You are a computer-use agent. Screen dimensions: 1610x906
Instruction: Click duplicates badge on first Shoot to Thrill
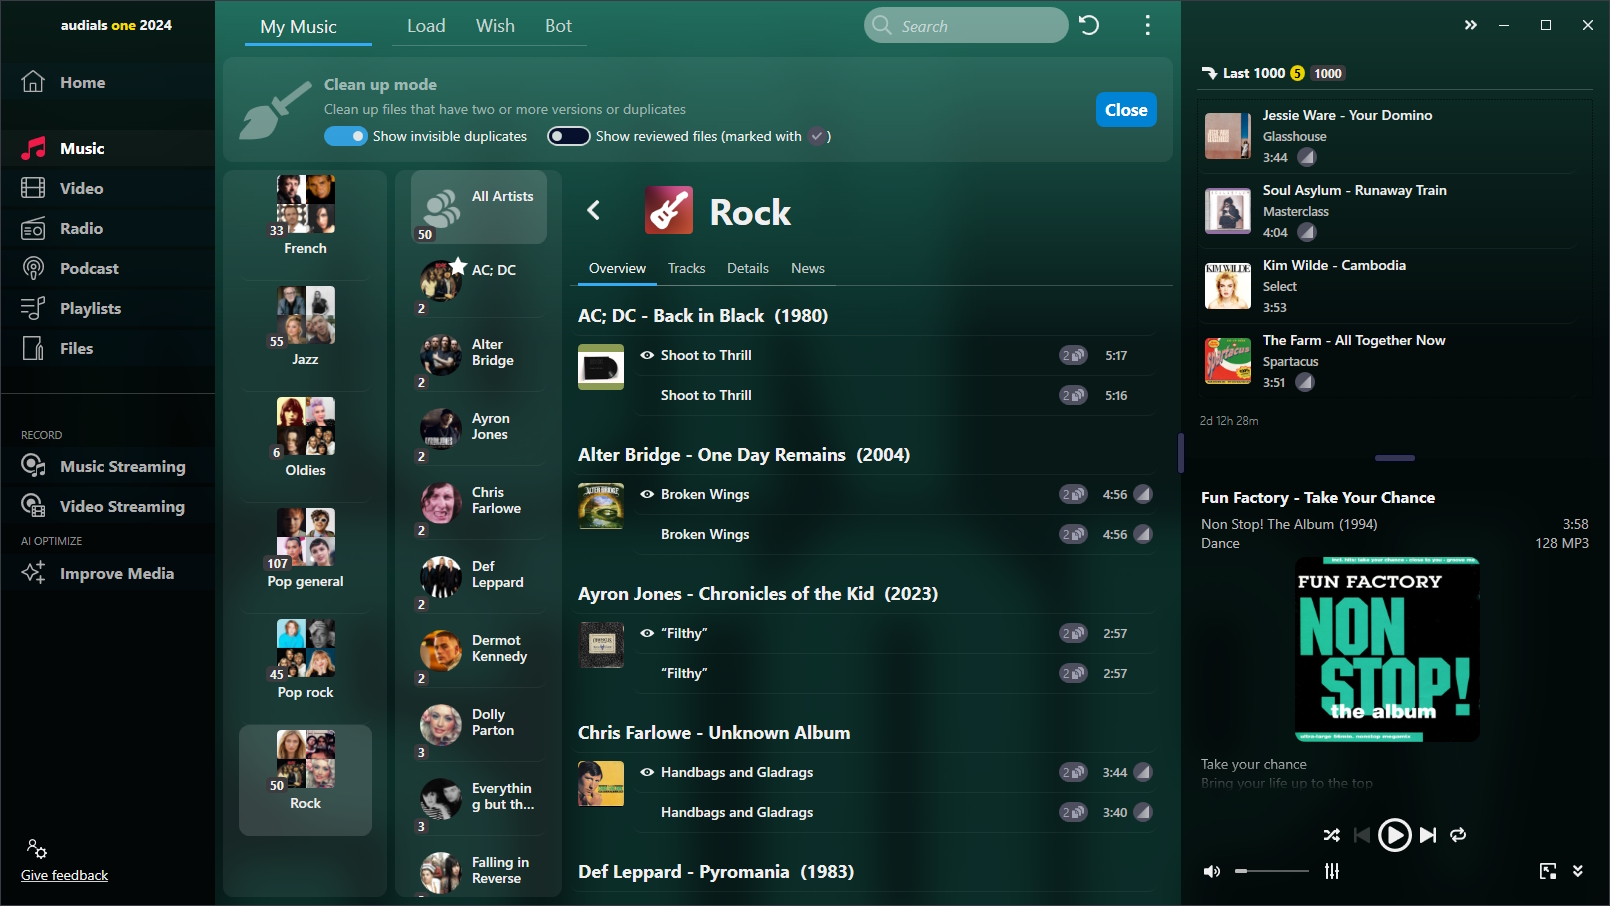click(x=1073, y=355)
